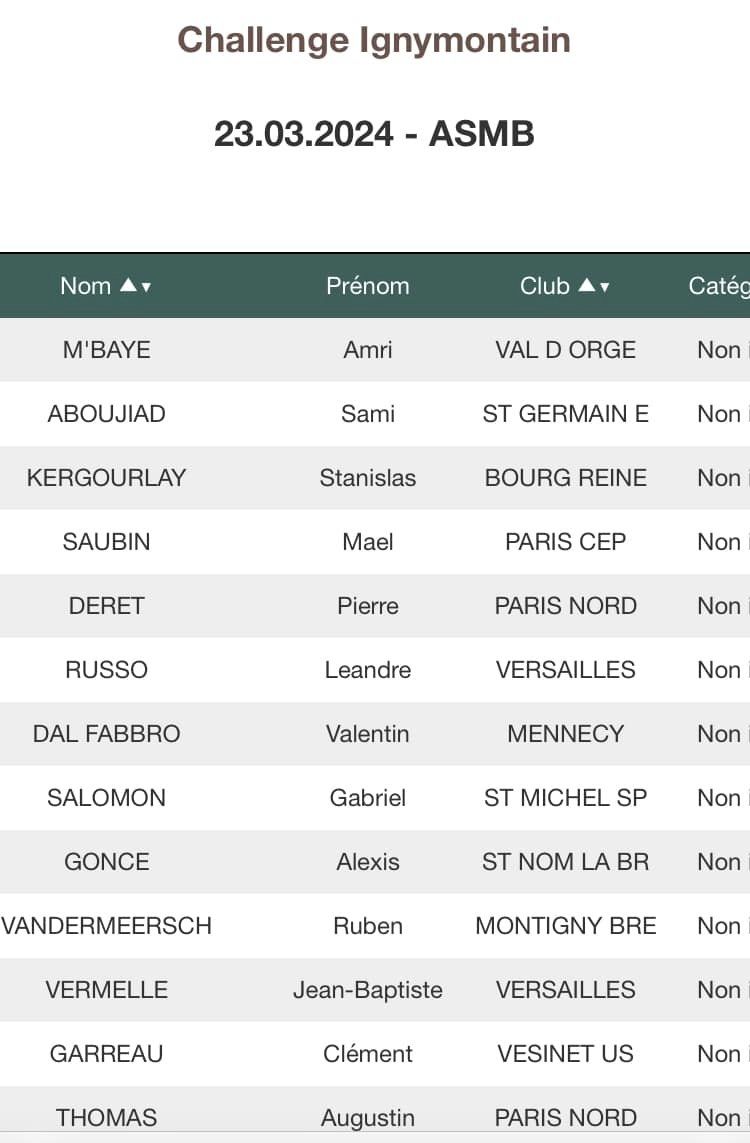
Task: Select the M'BAYE row name
Action: point(106,350)
